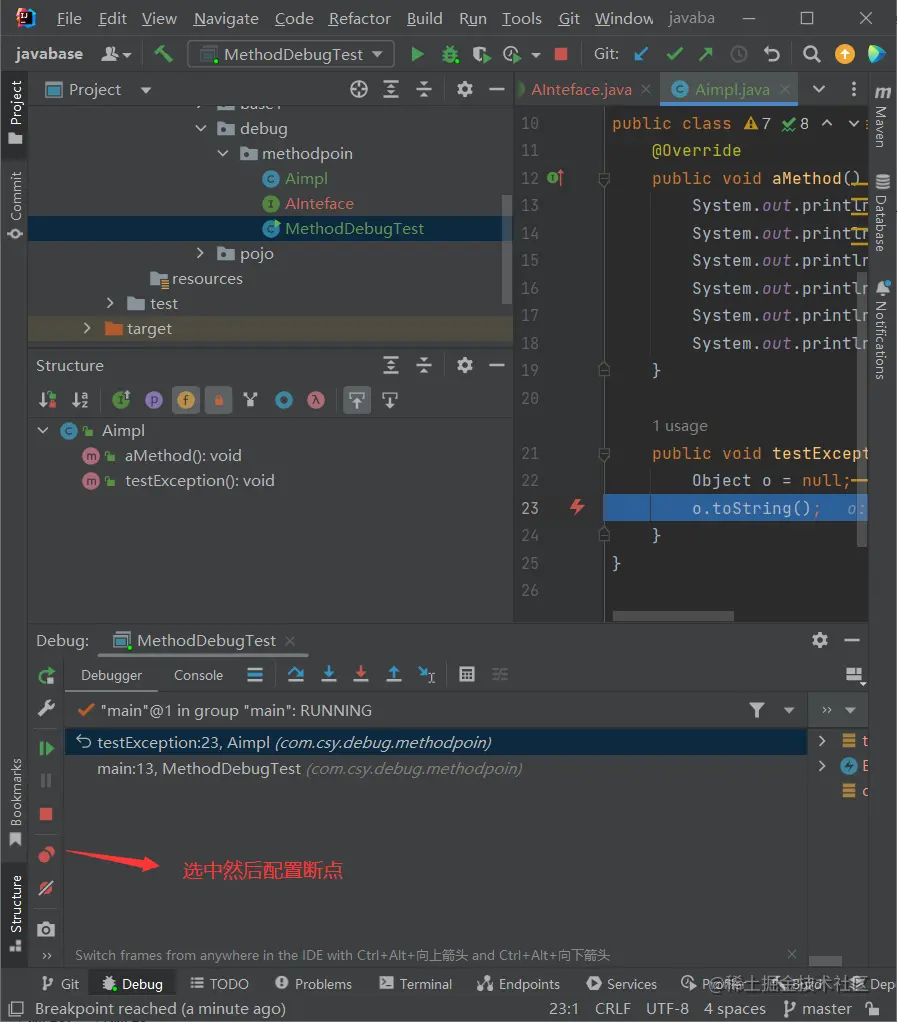Toggle show fields f icon

click(x=186, y=400)
